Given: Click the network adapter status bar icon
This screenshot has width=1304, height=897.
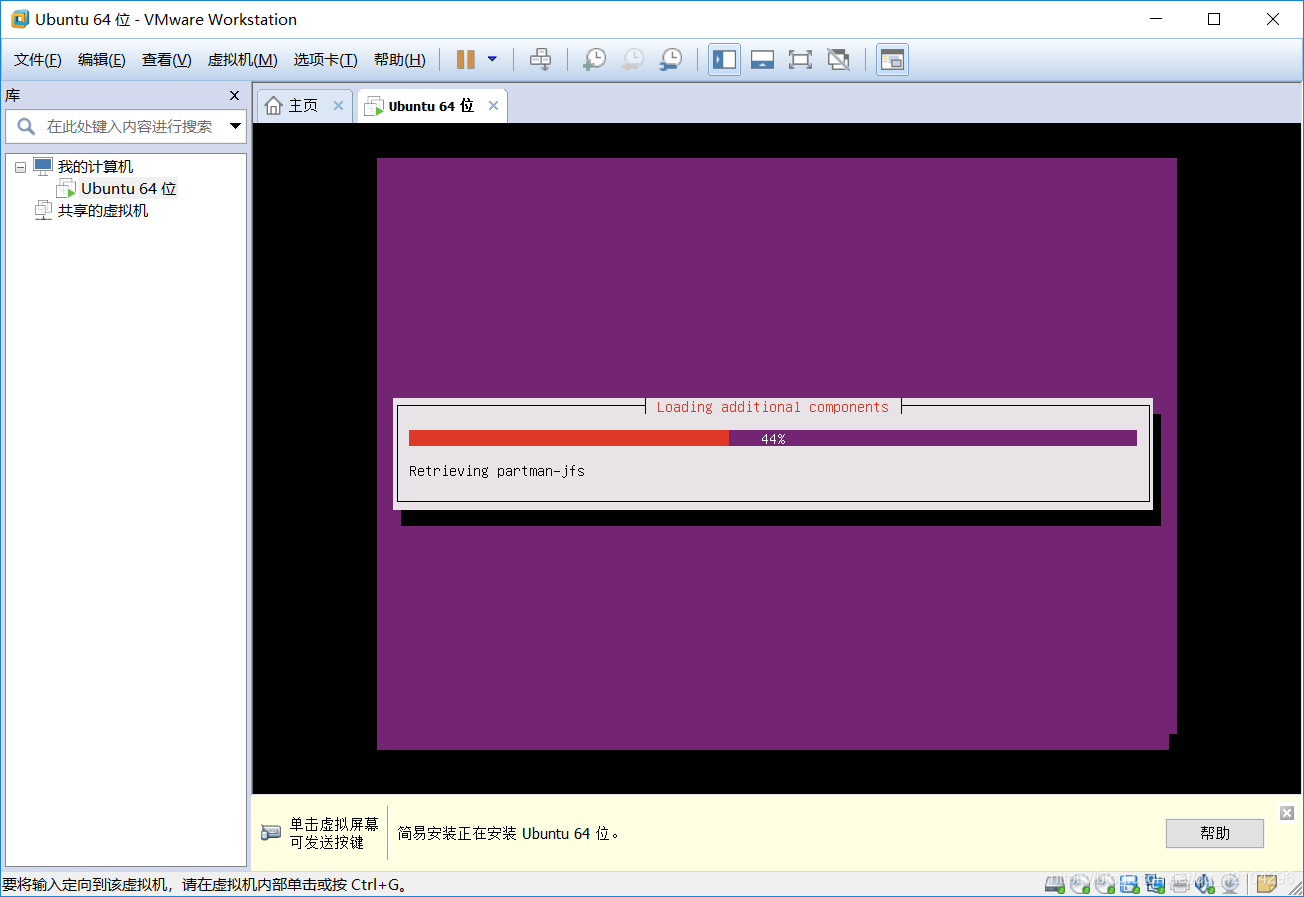Looking at the screenshot, I should click(x=1156, y=883).
